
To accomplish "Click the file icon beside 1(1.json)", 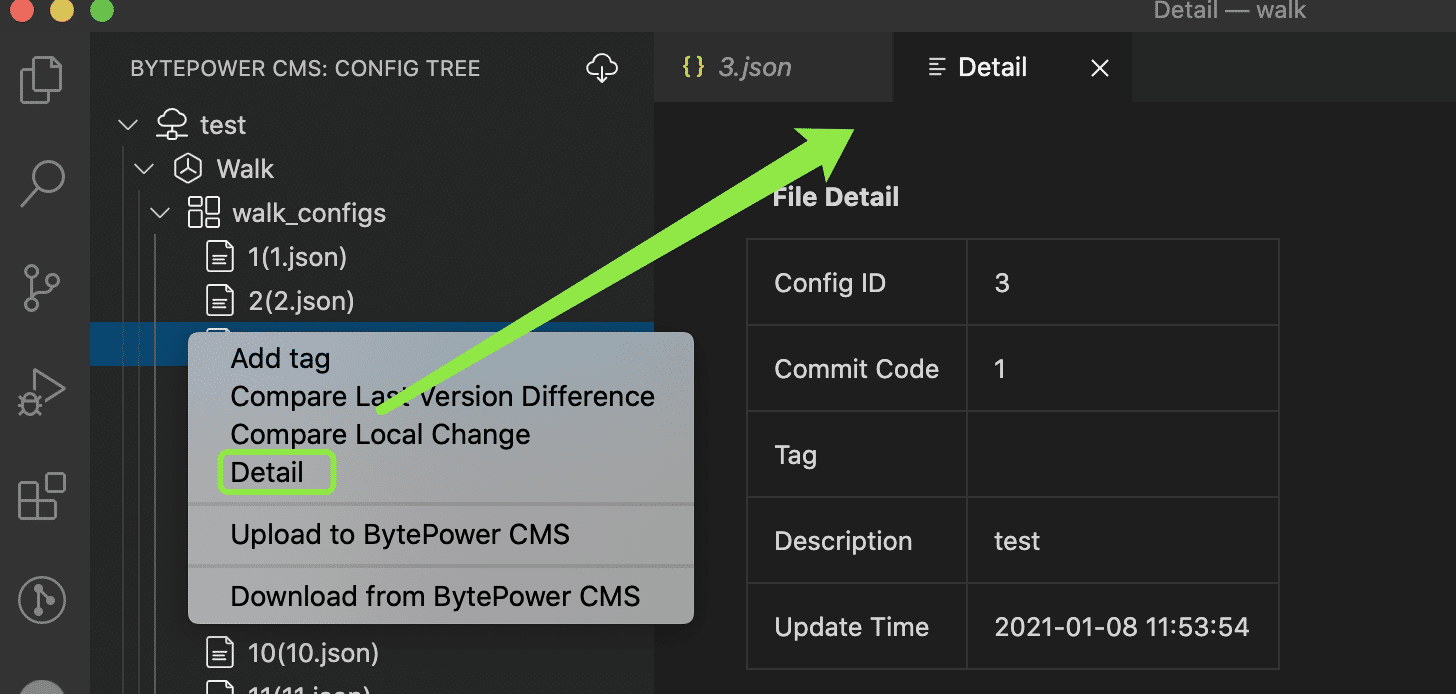I will click(x=219, y=257).
